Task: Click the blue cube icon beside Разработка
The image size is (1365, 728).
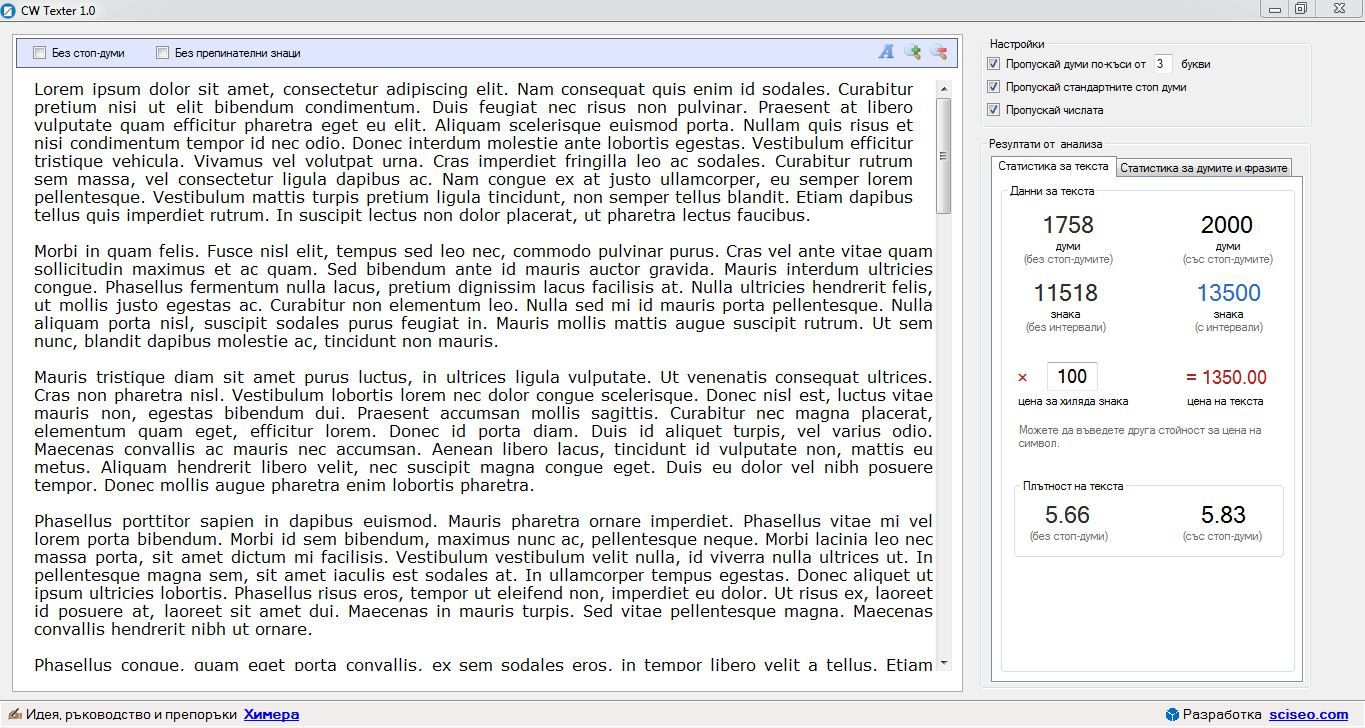Action: [x=1172, y=714]
